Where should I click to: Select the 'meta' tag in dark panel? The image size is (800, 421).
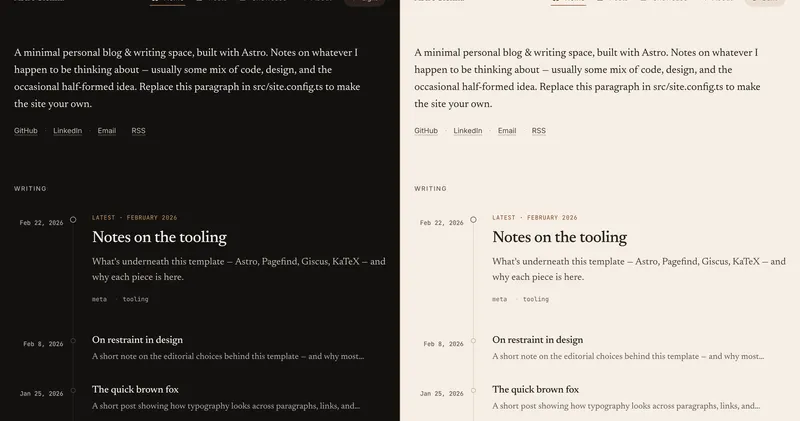pyautogui.click(x=99, y=299)
